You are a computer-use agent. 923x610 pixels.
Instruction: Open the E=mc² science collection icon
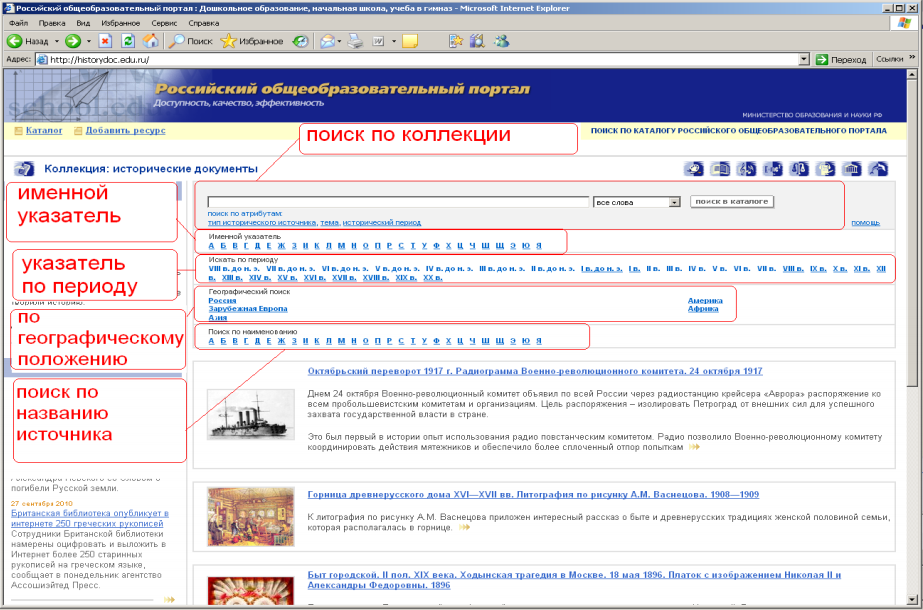773,169
